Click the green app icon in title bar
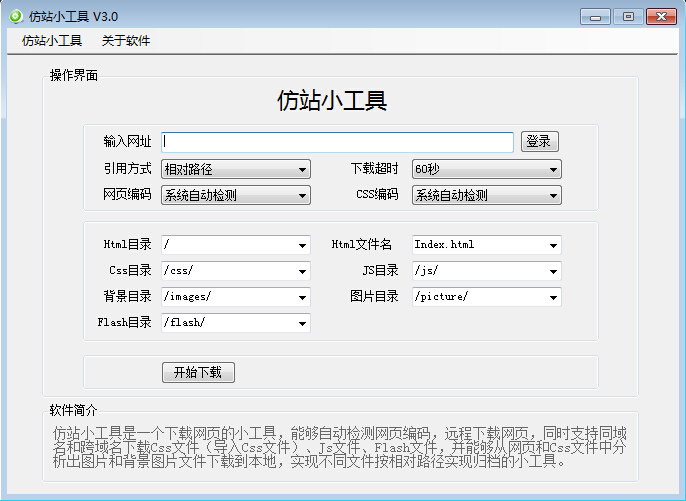686x501 pixels. [x=15, y=16]
